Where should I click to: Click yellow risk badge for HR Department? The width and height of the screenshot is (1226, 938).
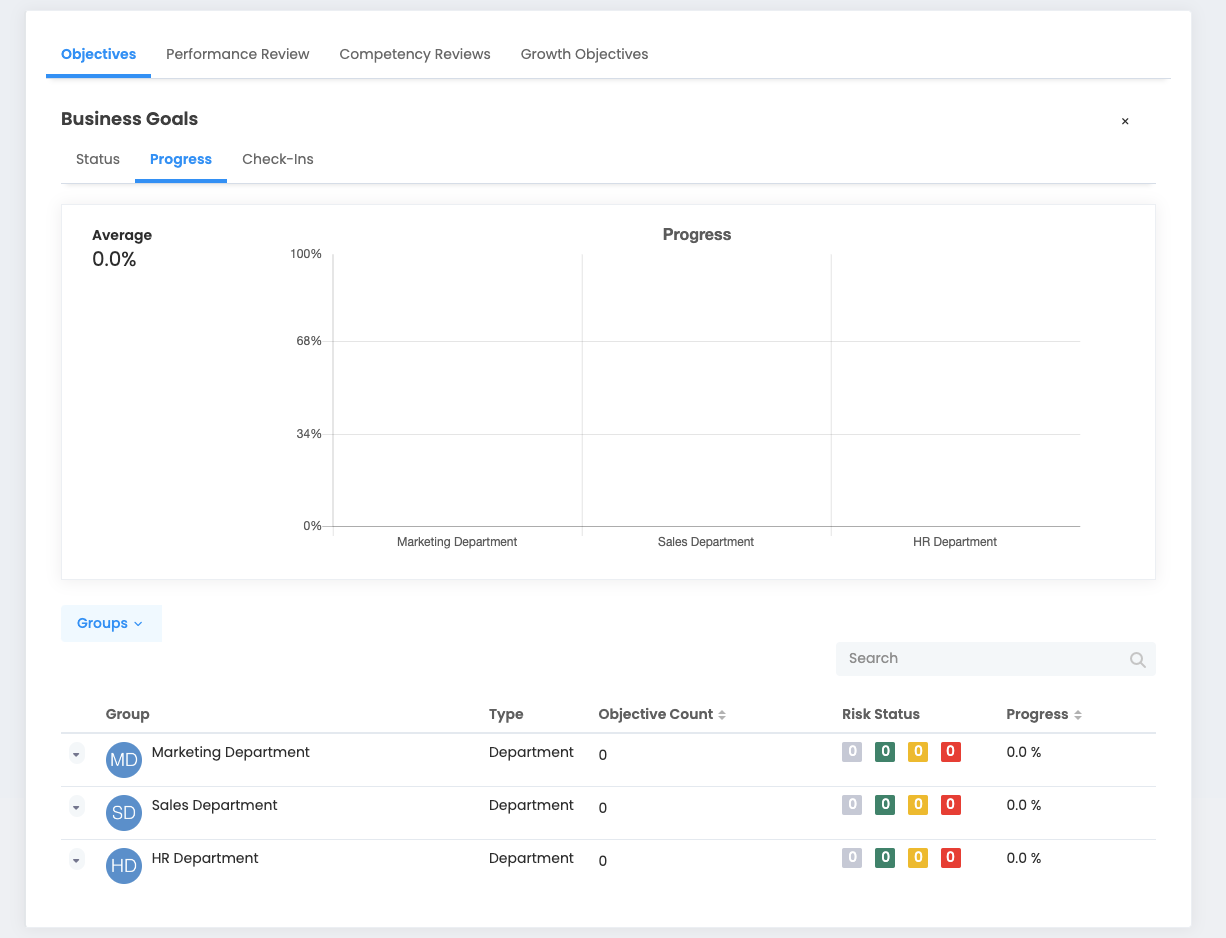coord(918,858)
